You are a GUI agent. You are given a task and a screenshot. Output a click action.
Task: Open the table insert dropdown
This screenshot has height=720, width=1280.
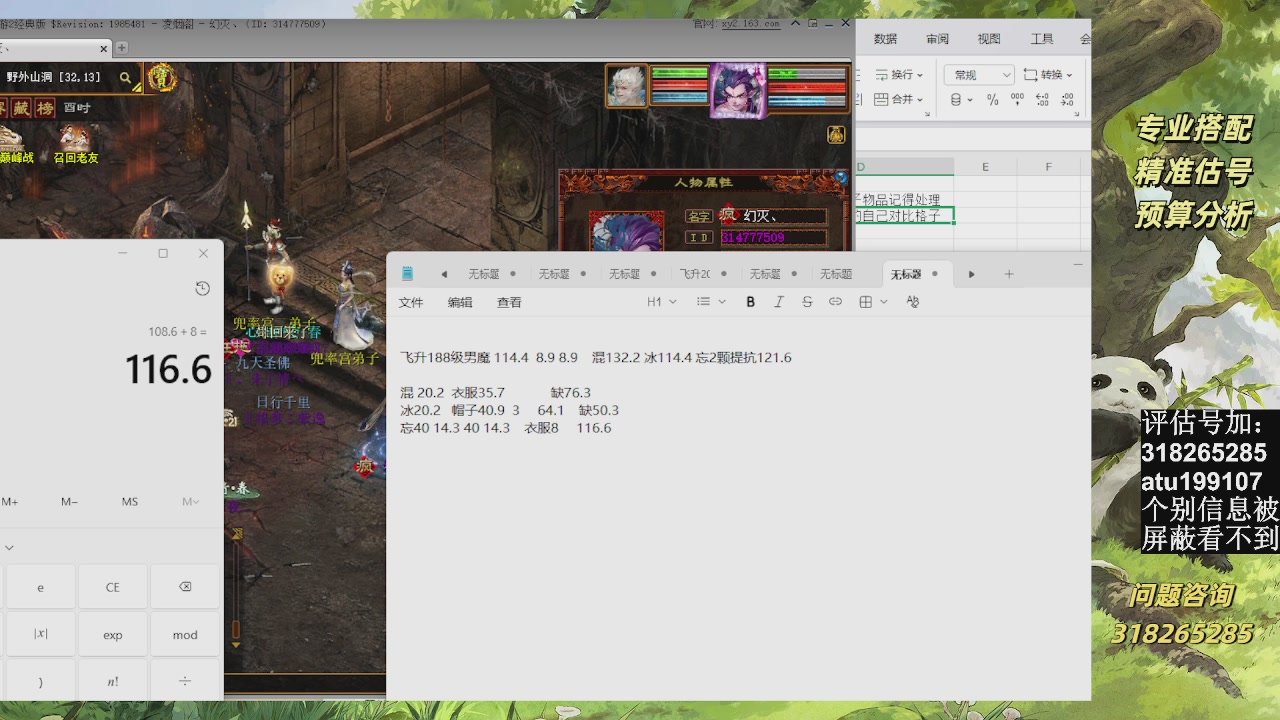(x=873, y=302)
